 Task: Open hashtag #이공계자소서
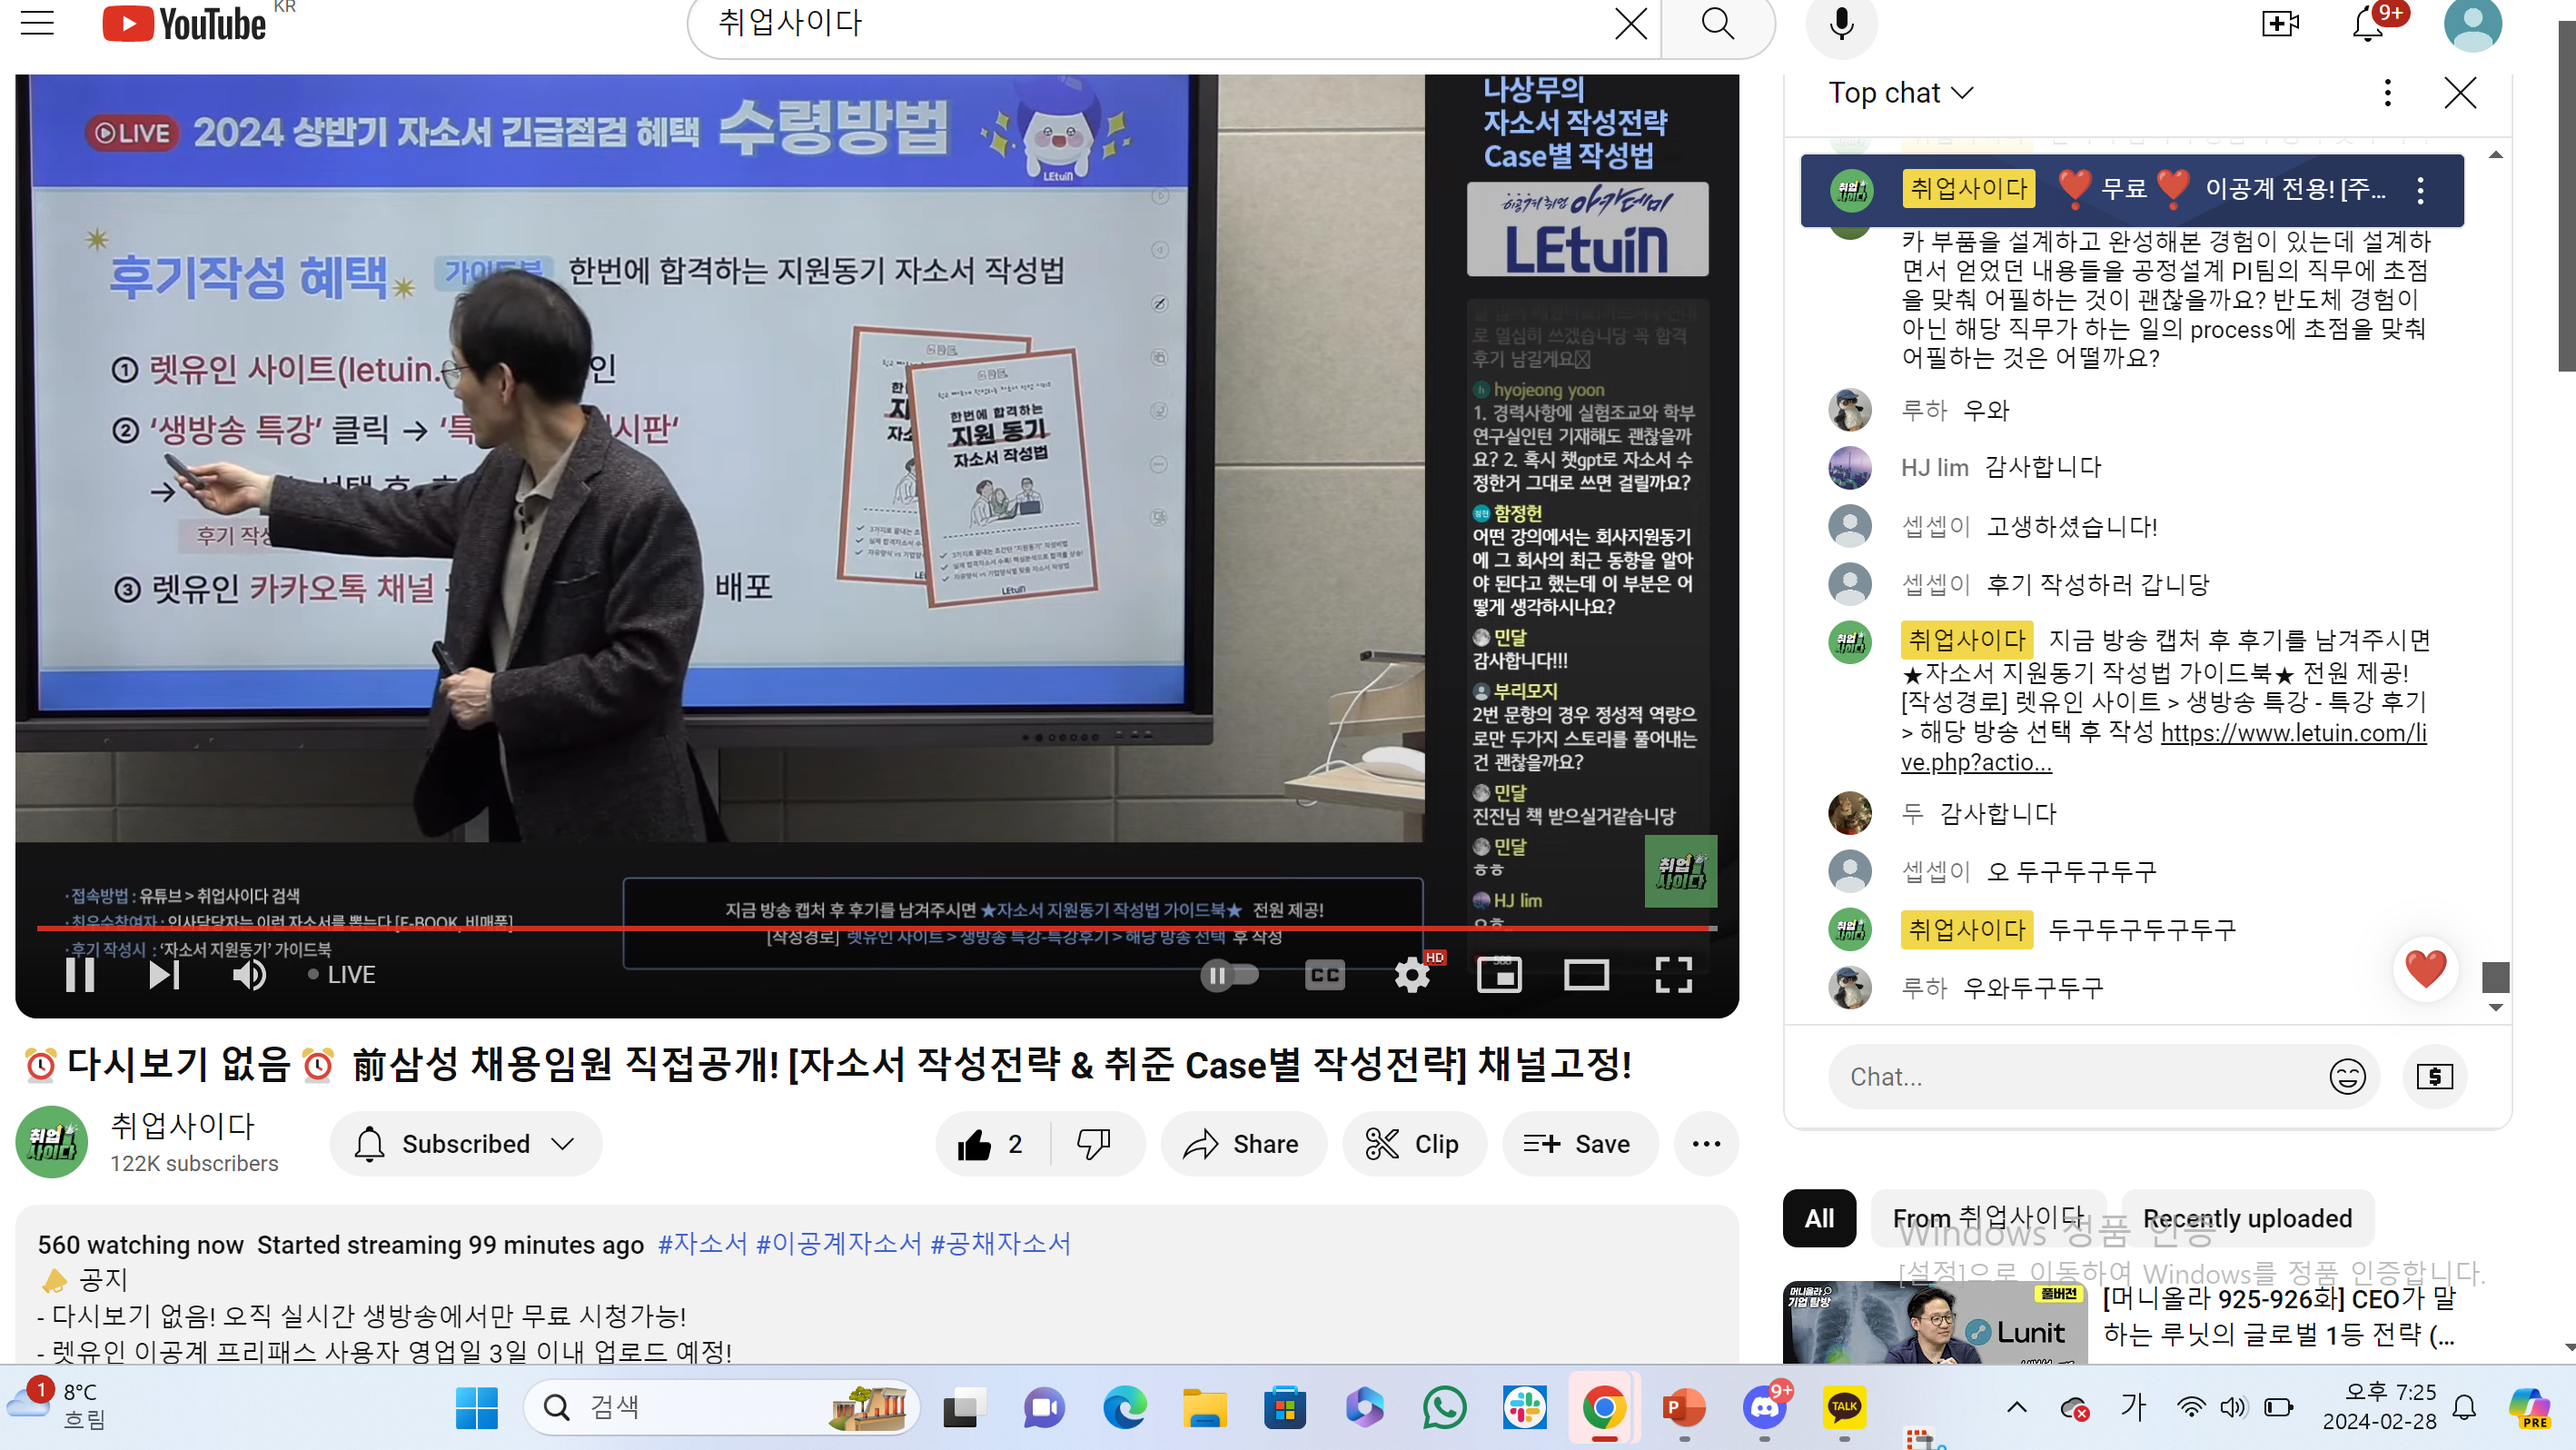point(838,1244)
